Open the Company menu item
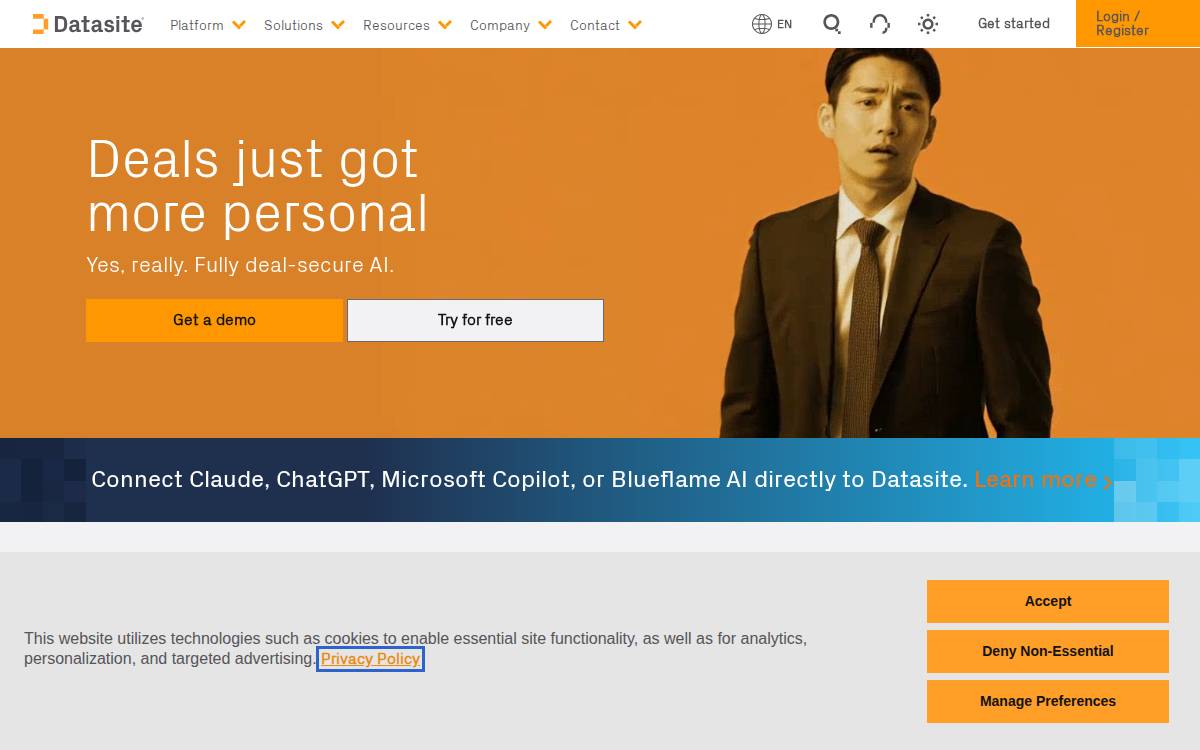 point(500,25)
